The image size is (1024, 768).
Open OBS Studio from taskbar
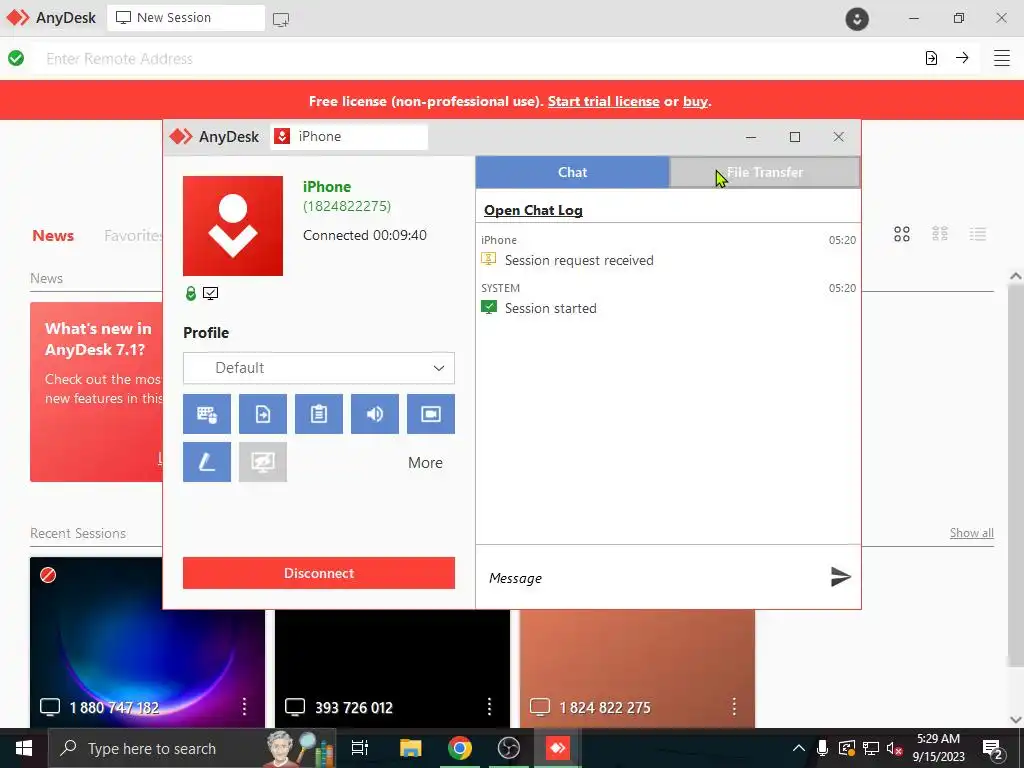tap(509, 748)
